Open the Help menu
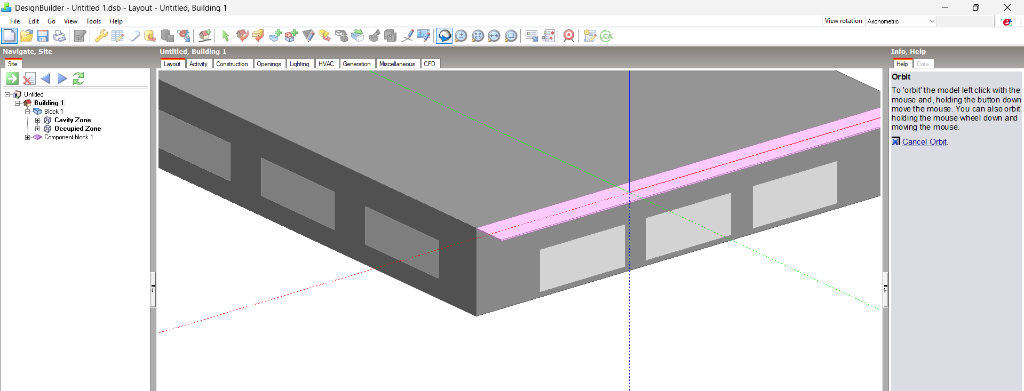 (x=116, y=21)
